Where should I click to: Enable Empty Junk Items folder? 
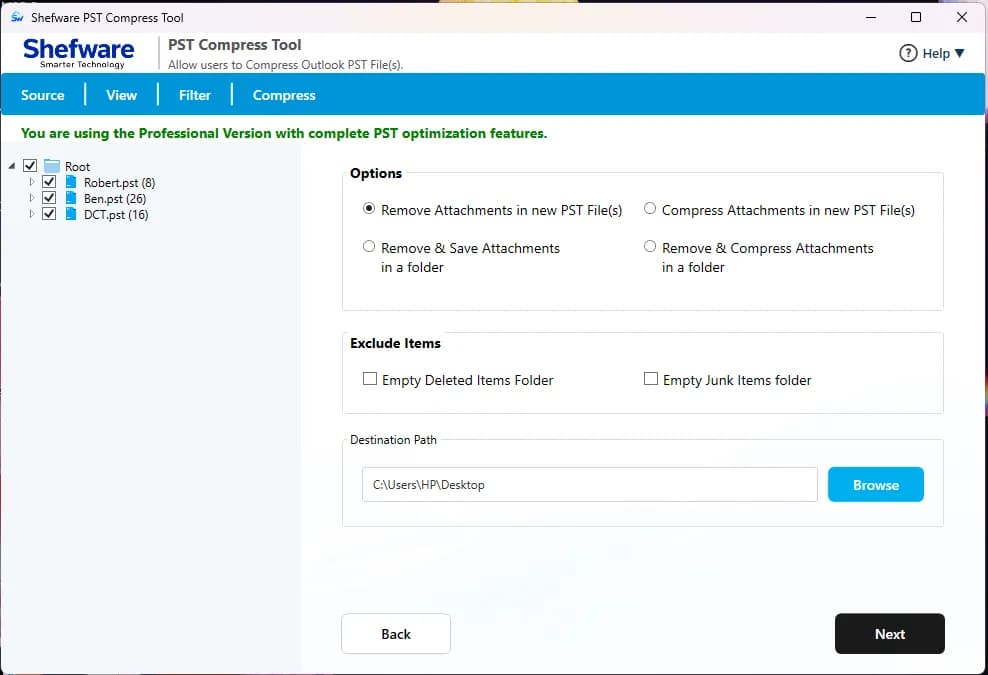(x=651, y=379)
